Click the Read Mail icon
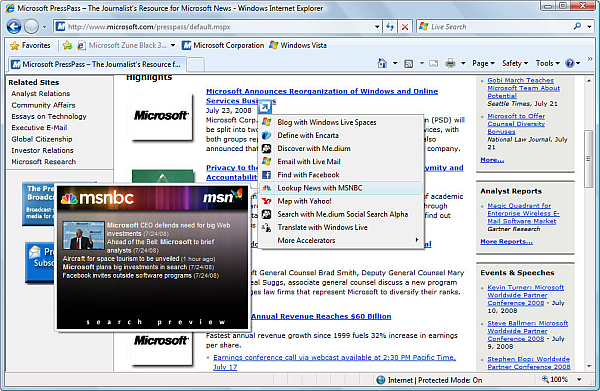Screen dimensions: 600x391 tap(434, 64)
